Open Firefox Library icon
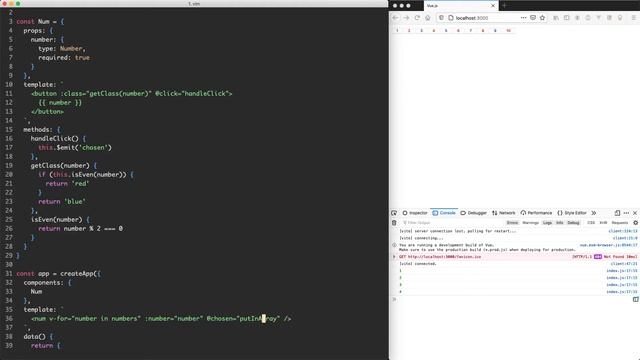Image resolution: width=640 pixels, height=360 pixels. [x=556, y=18]
